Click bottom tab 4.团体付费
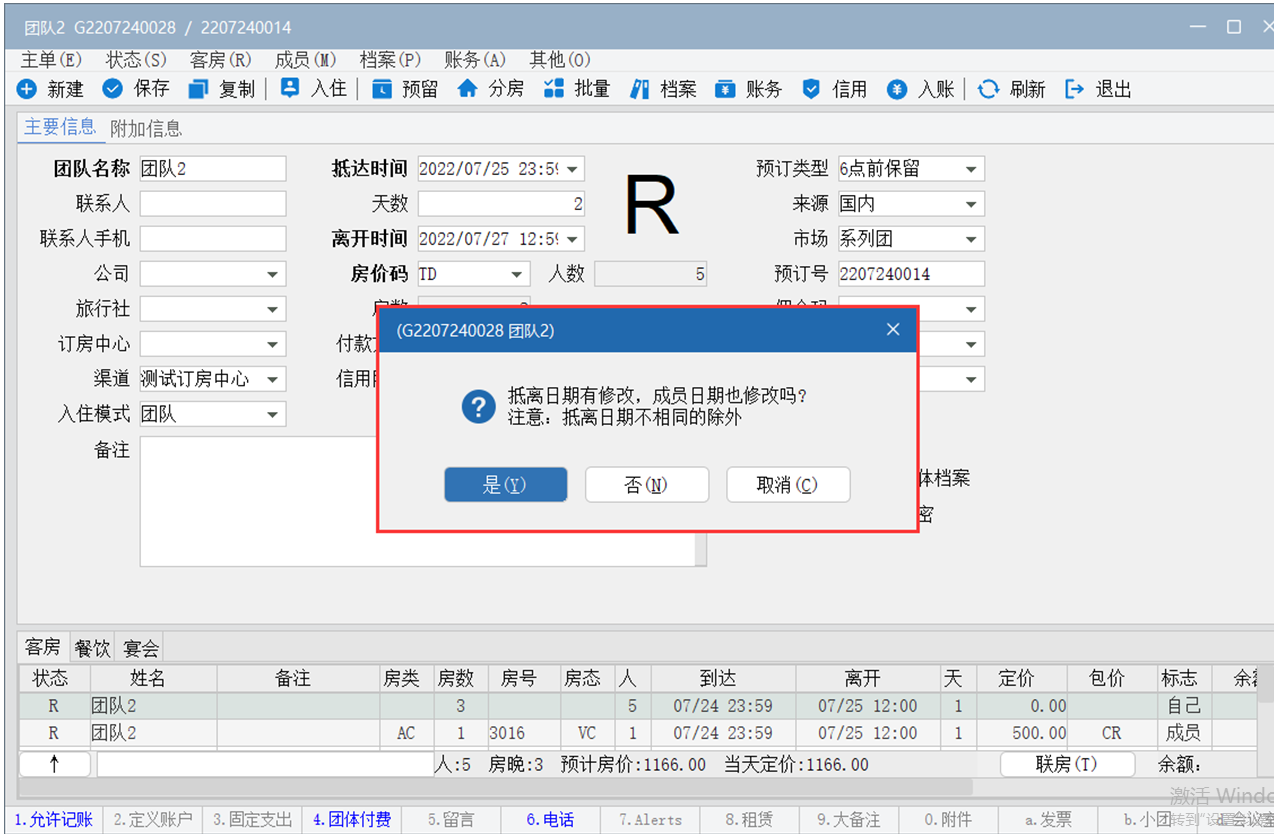This screenshot has width=1274, height=834. tap(351, 820)
